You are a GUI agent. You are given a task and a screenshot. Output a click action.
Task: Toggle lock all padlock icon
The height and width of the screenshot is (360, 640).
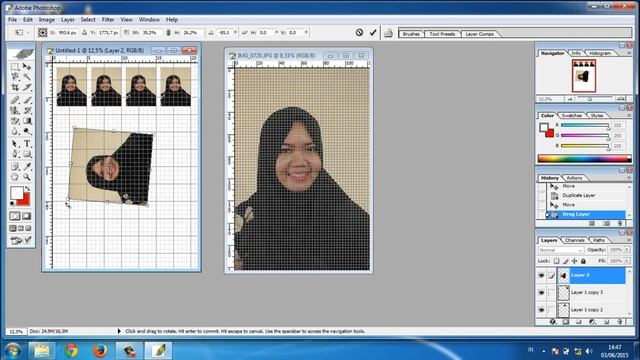583,261
